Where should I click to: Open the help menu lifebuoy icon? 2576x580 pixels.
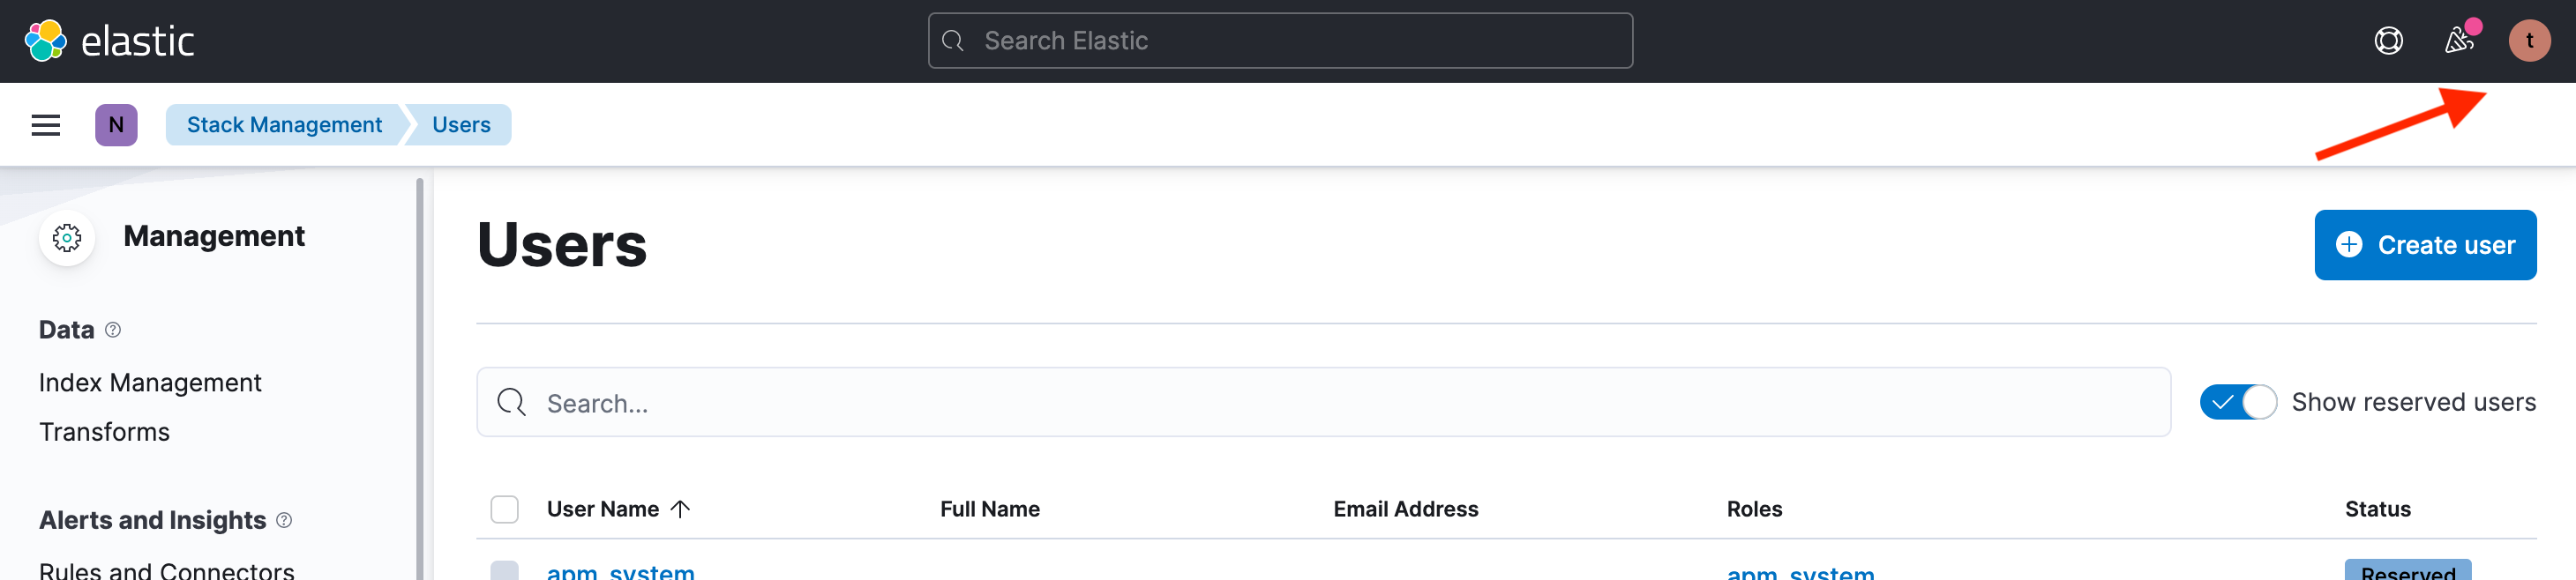(x=2388, y=41)
